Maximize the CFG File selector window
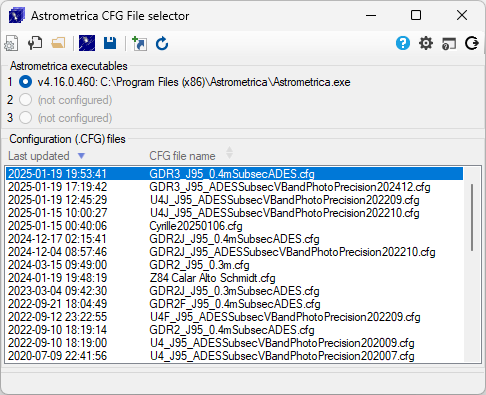The image size is (486, 395). click(416, 15)
